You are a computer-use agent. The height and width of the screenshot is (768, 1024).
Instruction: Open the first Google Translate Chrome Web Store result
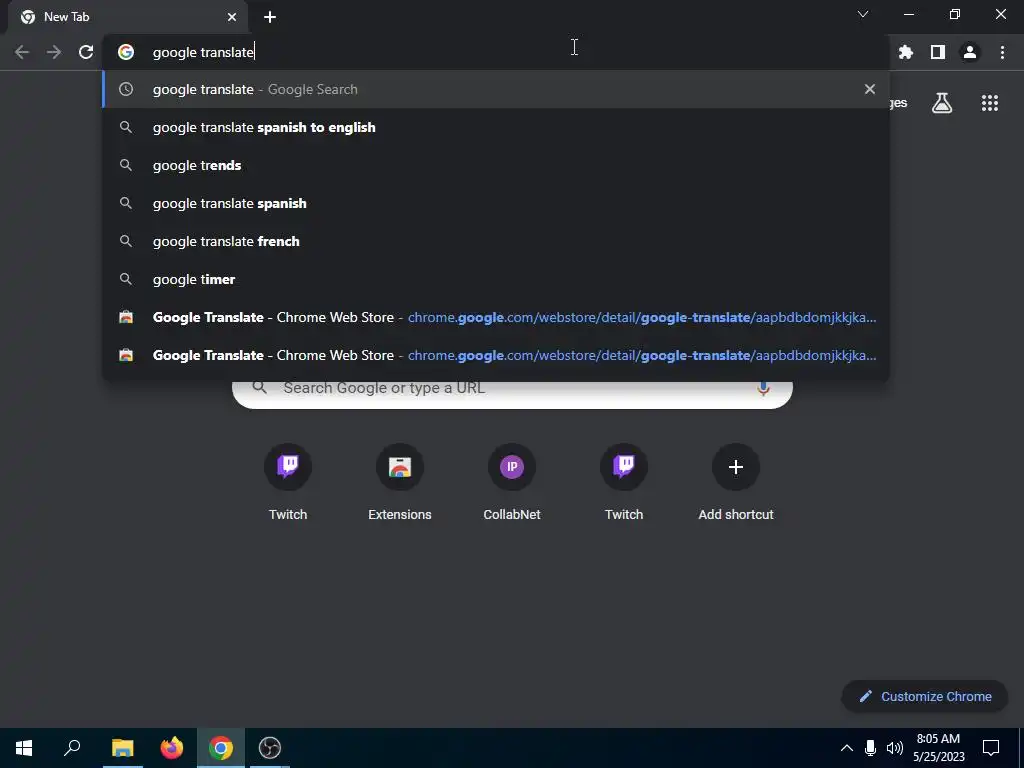(x=496, y=317)
